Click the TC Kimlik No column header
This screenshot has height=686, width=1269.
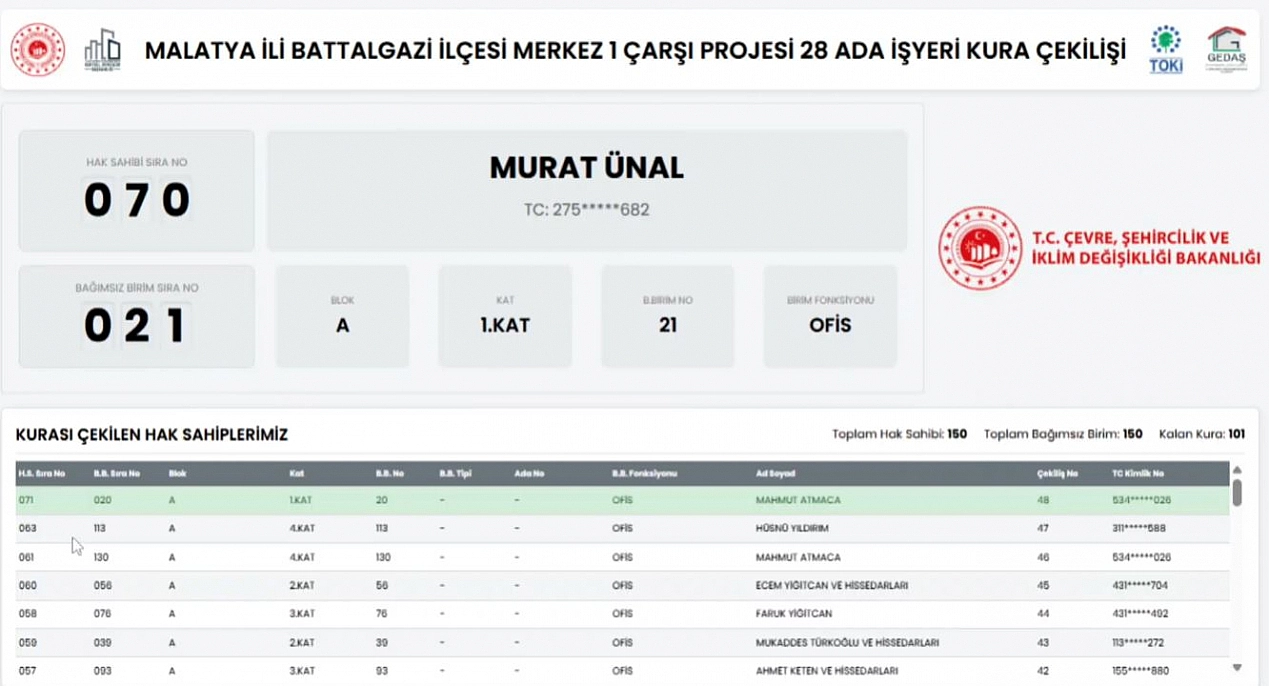point(1138,473)
